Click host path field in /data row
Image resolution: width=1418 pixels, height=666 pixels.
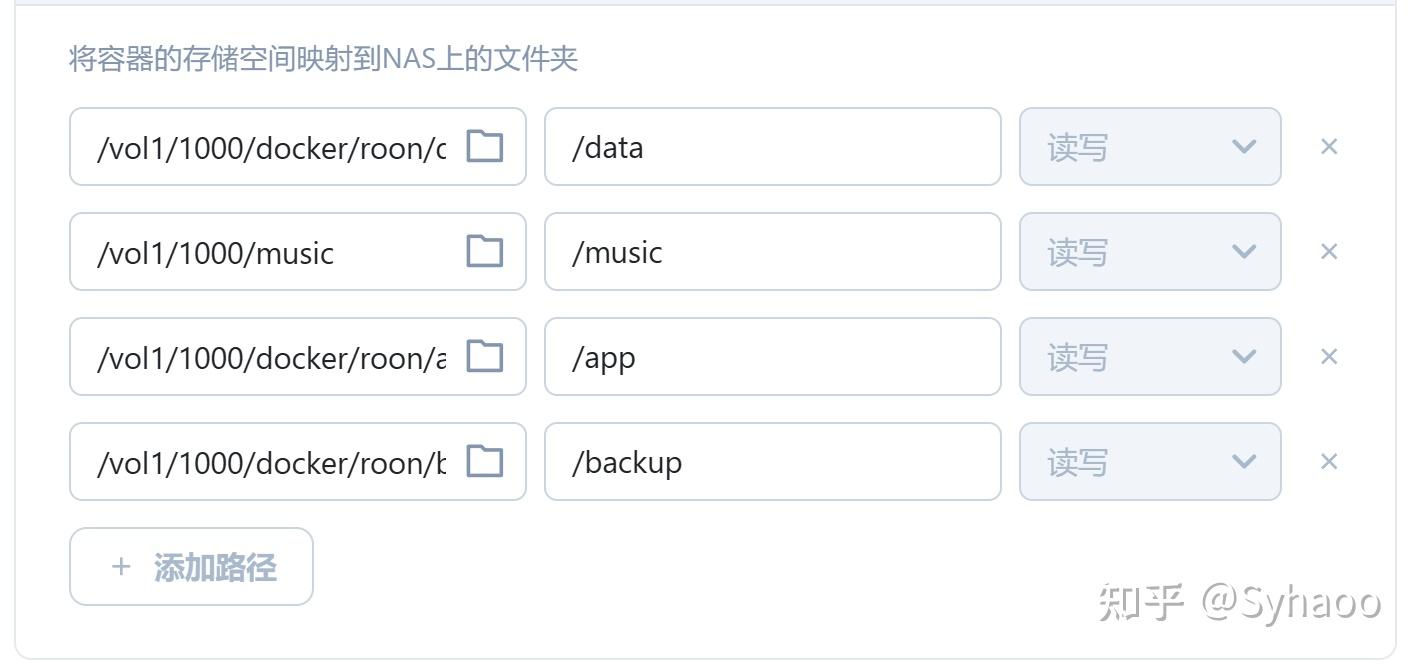pos(270,147)
